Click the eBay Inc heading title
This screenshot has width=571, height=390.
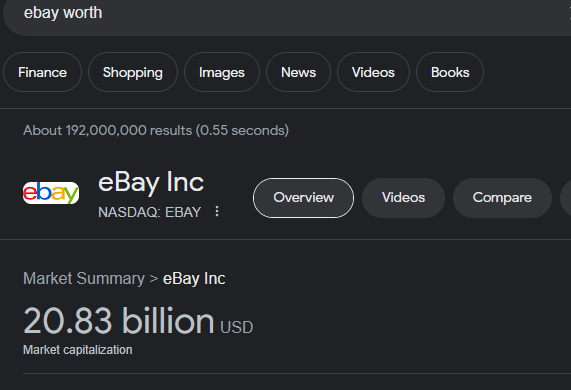151,182
